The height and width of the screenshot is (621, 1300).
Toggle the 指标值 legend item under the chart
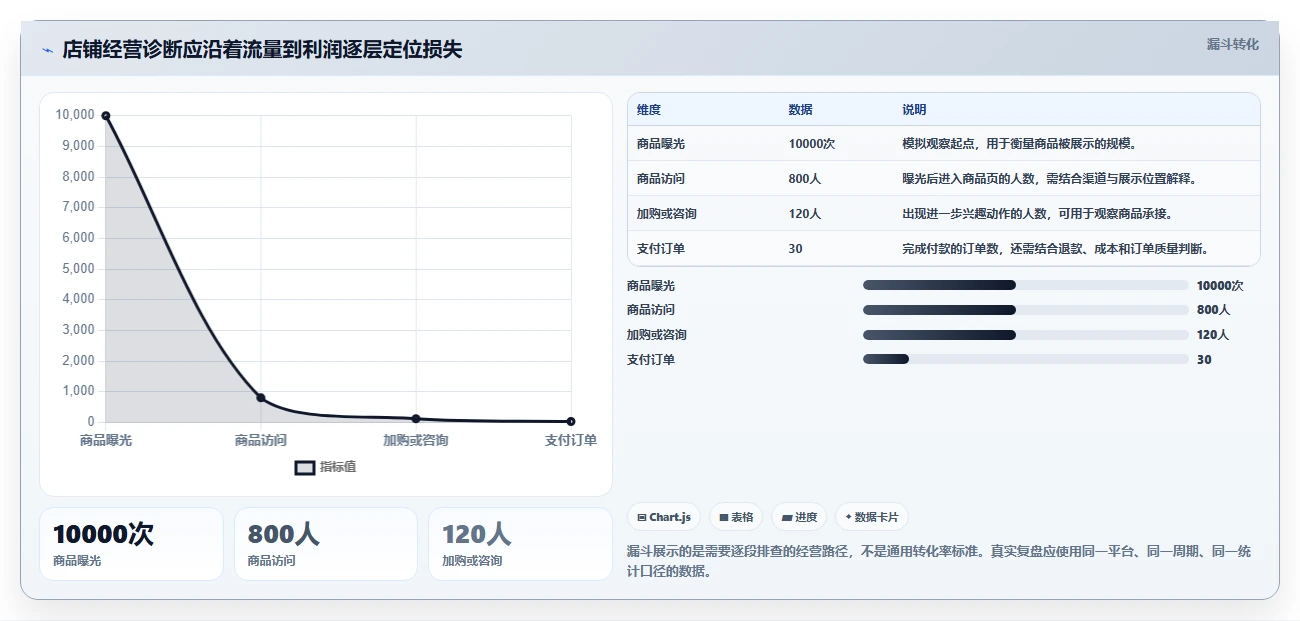[326, 467]
